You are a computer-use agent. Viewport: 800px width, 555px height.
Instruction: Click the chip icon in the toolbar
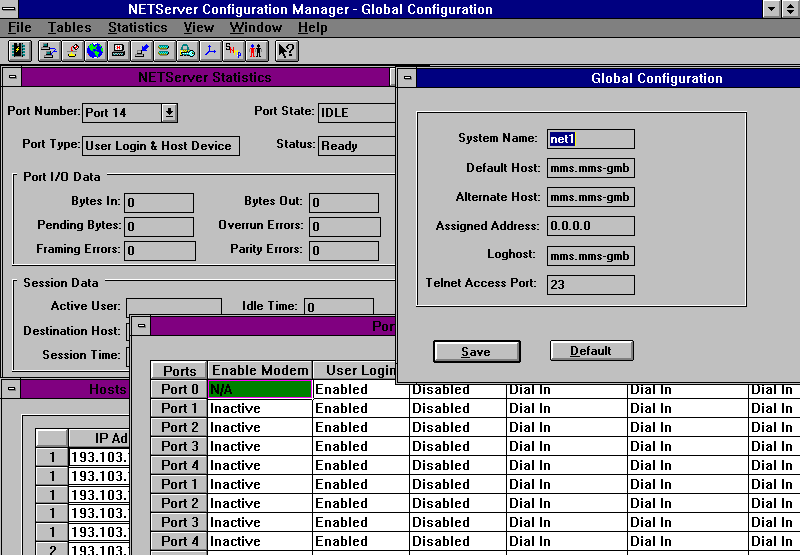(19, 50)
